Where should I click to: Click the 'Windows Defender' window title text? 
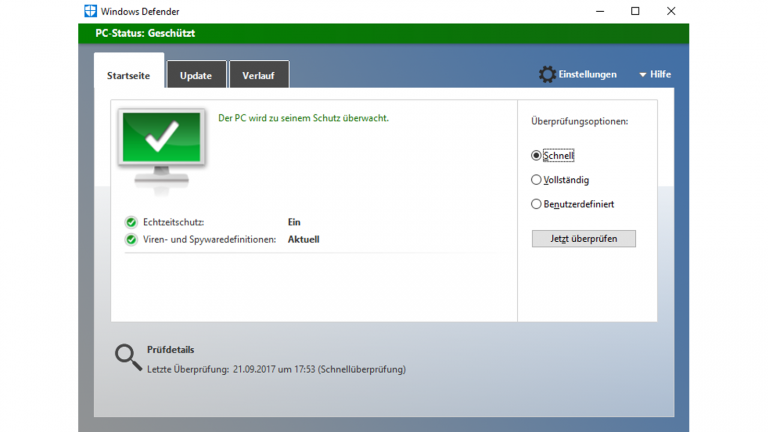(x=140, y=11)
